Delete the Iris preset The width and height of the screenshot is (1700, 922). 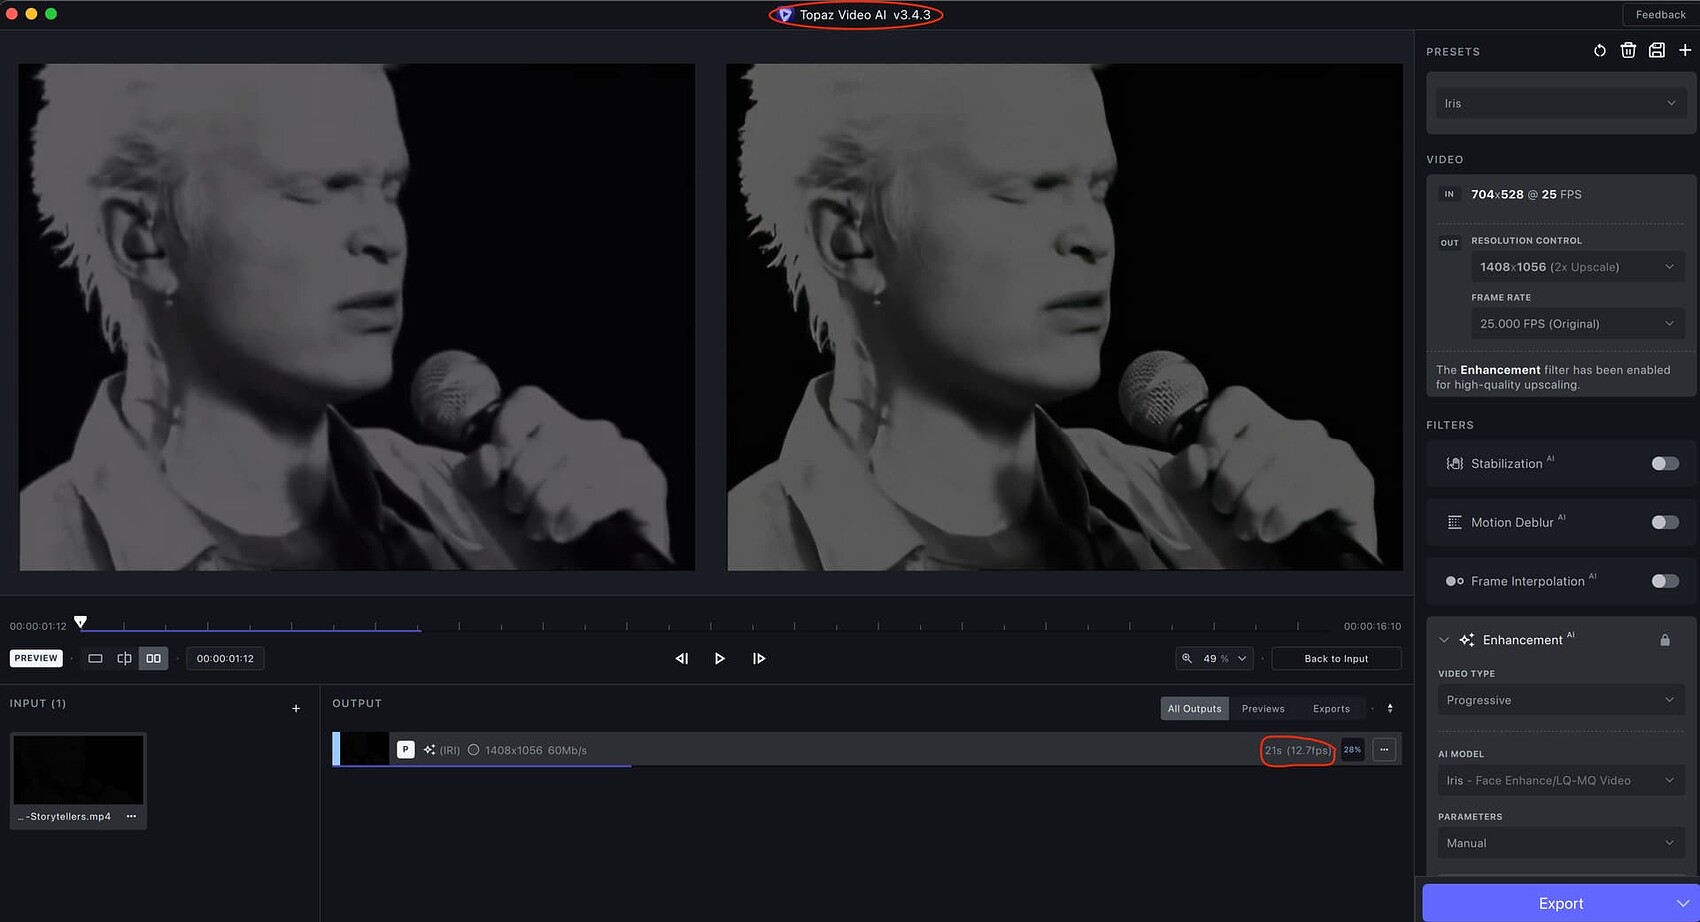pos(1628,50)
